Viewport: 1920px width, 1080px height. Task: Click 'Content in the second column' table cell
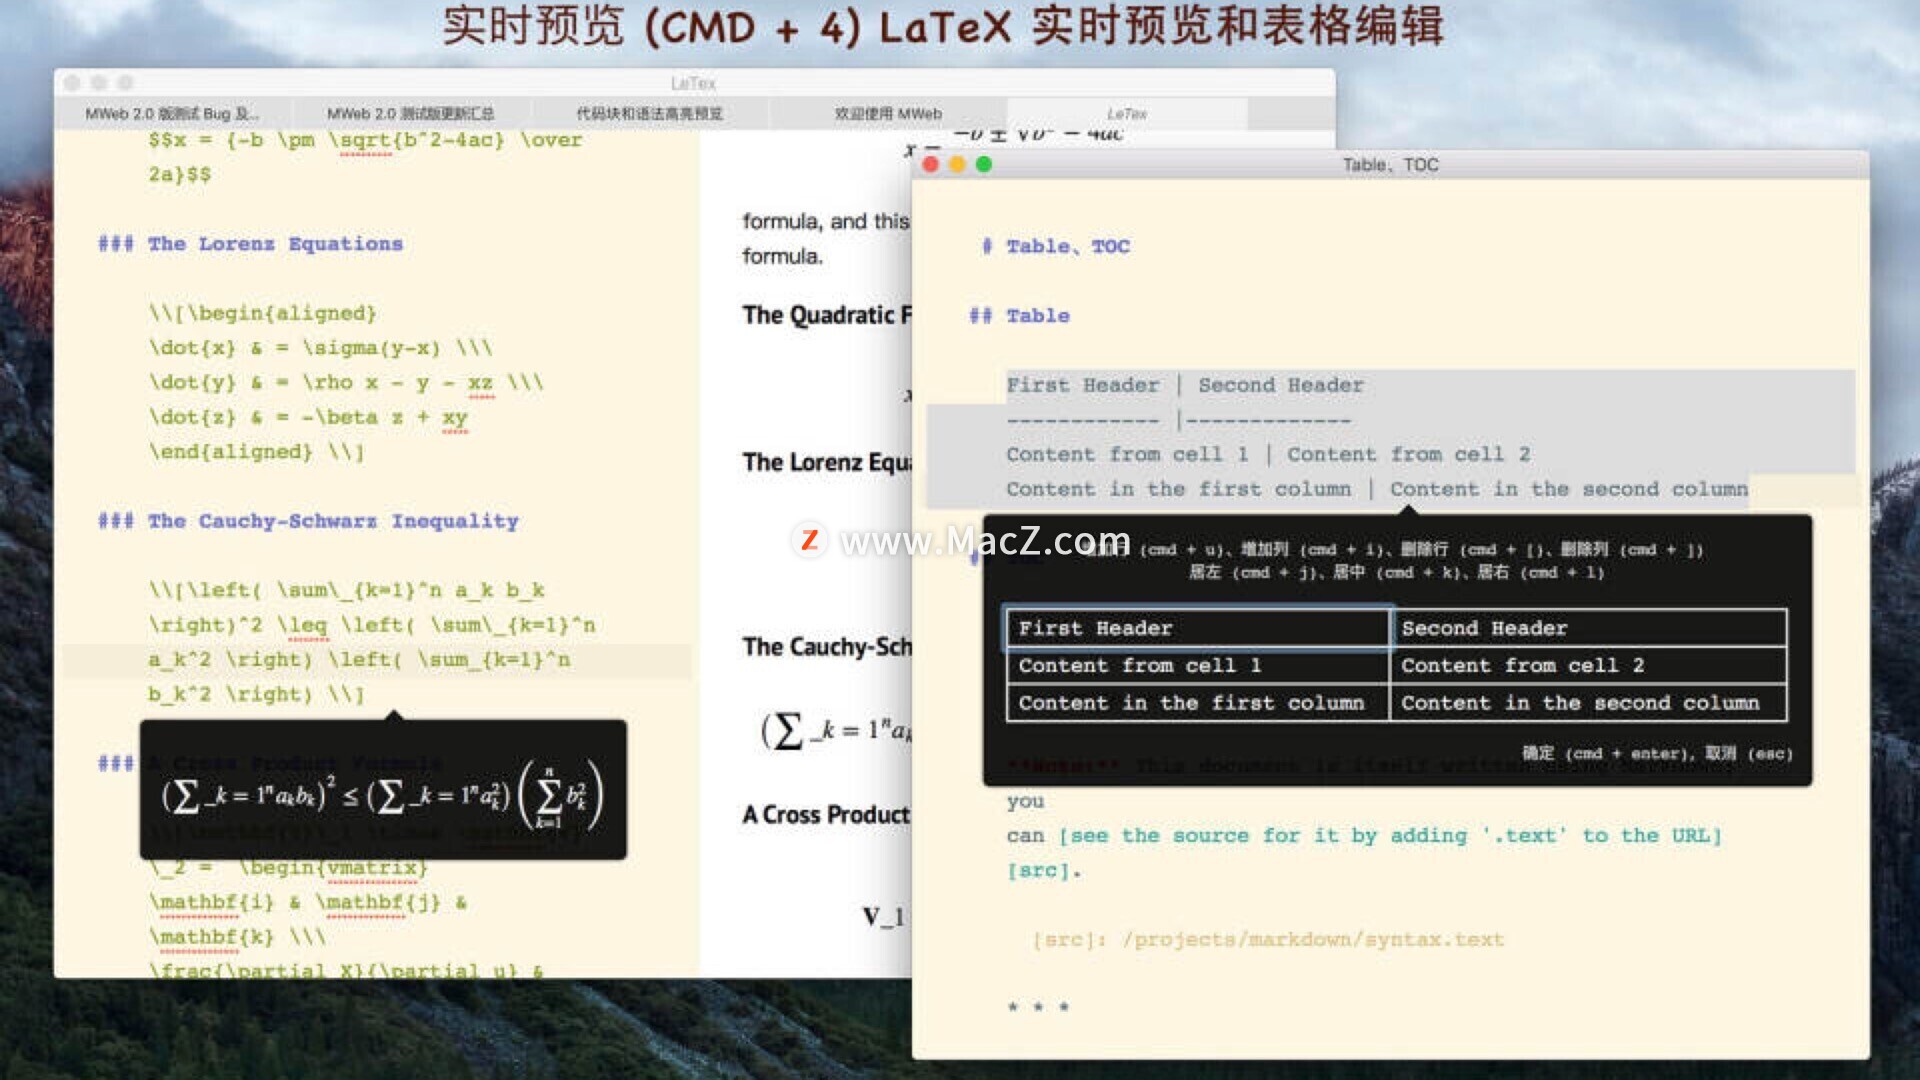tap(1588, 703)
